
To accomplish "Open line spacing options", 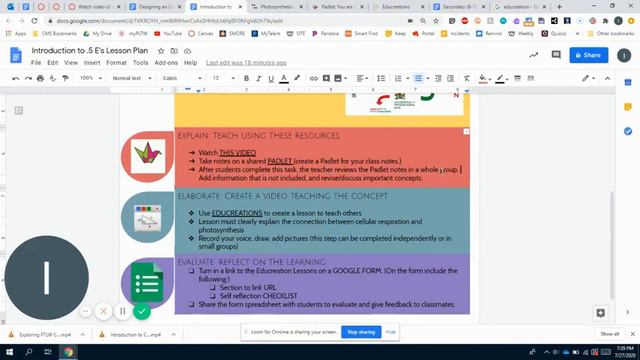I will click(x=381, y=78).
